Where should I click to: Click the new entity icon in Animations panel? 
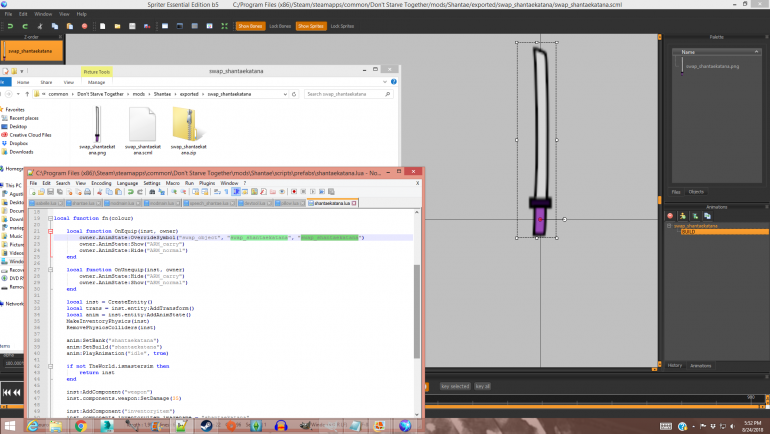pyautogui.click(x=695, y=216)
